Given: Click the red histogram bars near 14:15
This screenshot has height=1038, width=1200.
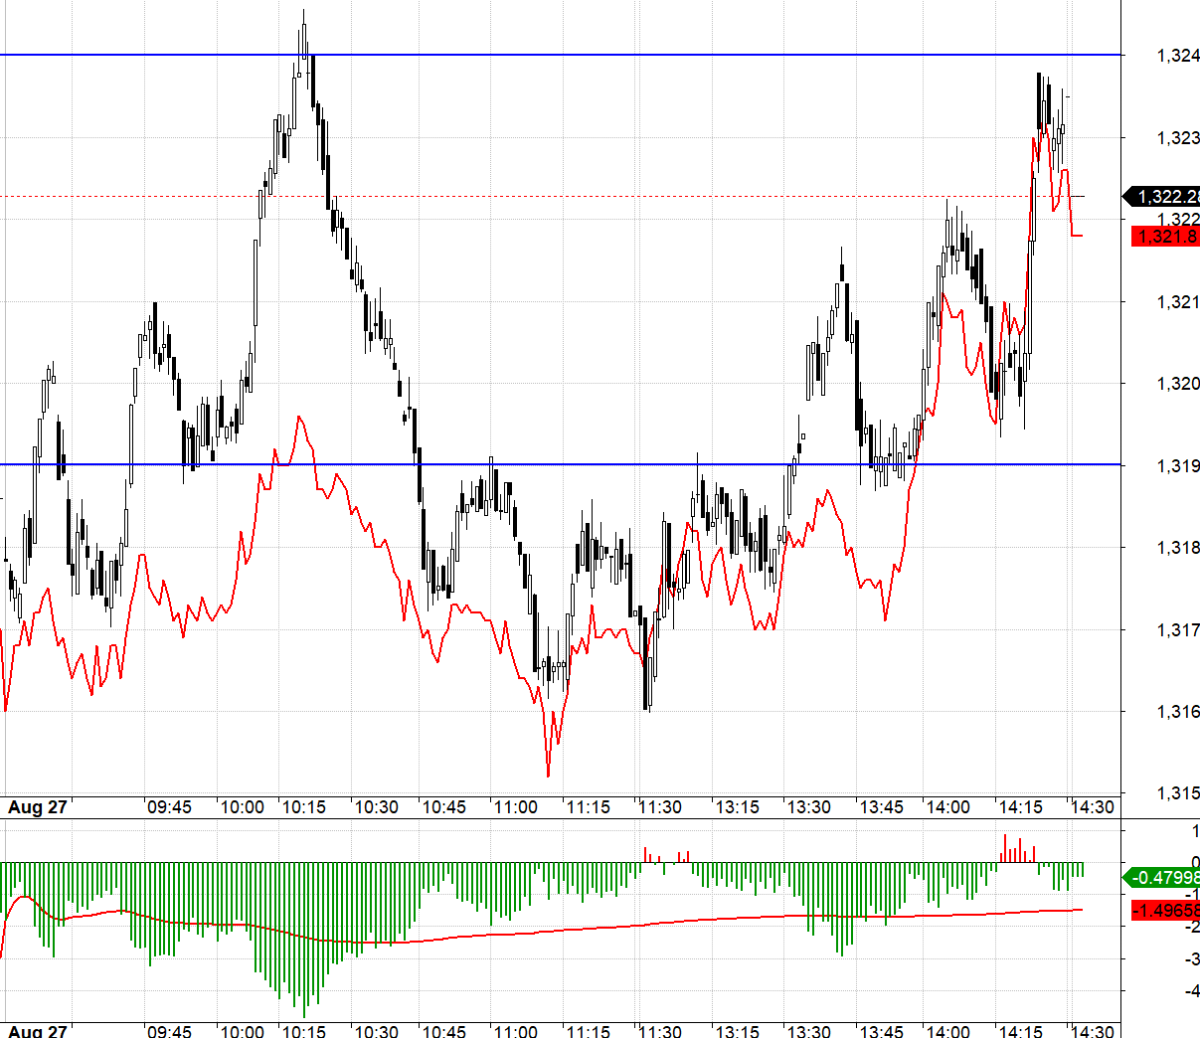Looking at the screenshot, I should (x=1018, y=851).
